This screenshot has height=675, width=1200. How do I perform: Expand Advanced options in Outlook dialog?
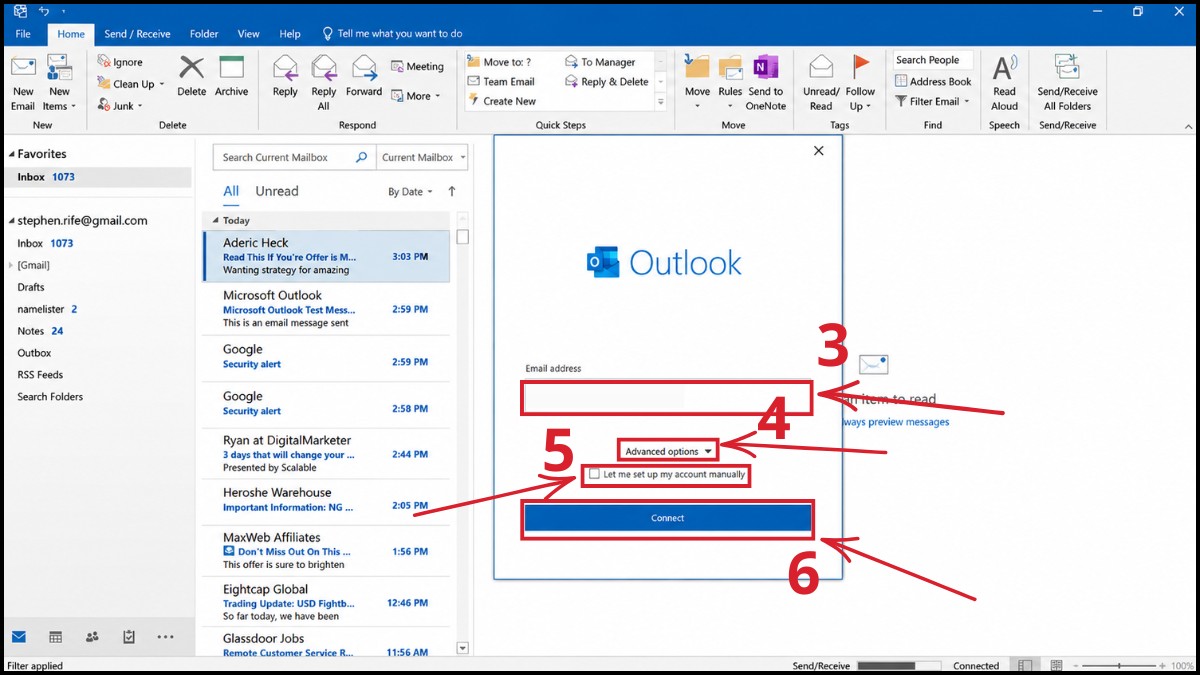668,451
